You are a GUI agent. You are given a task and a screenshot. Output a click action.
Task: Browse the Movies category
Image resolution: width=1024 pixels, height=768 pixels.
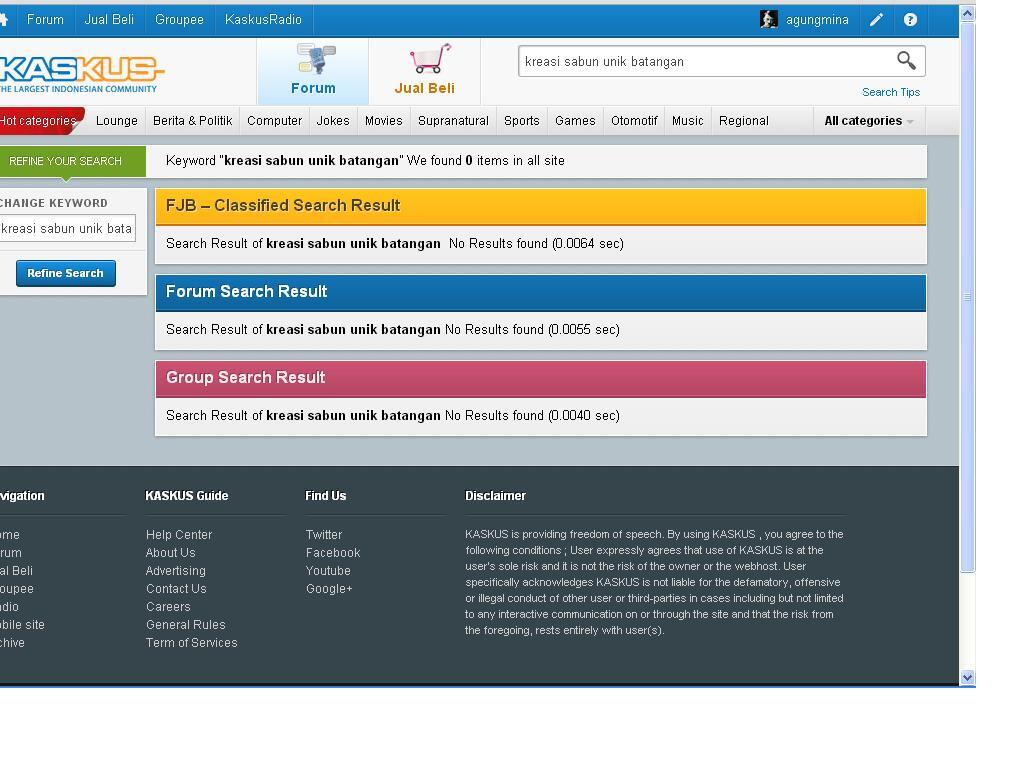tap(384, 121)
